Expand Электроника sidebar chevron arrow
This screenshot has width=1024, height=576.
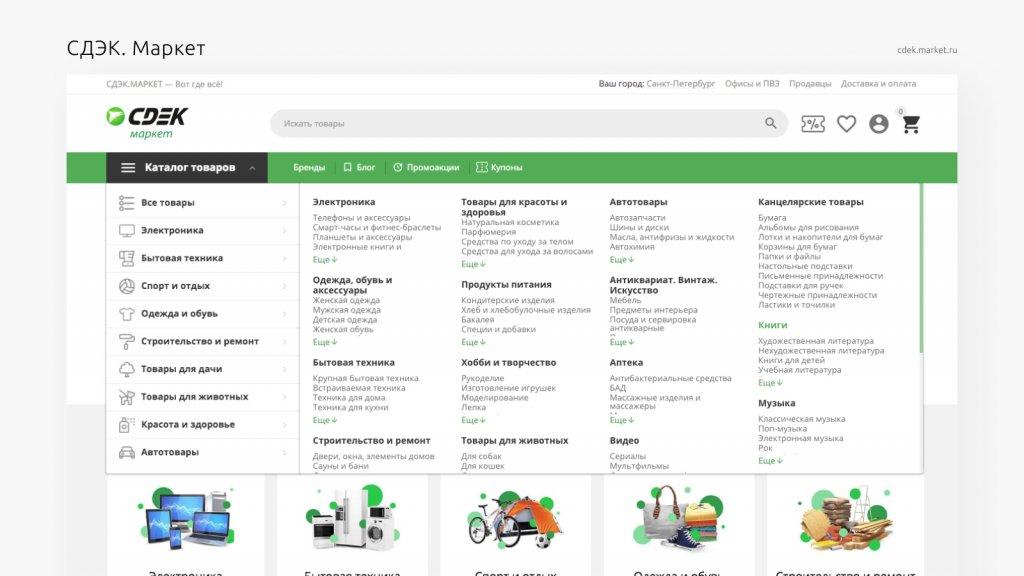pos(284,231)
